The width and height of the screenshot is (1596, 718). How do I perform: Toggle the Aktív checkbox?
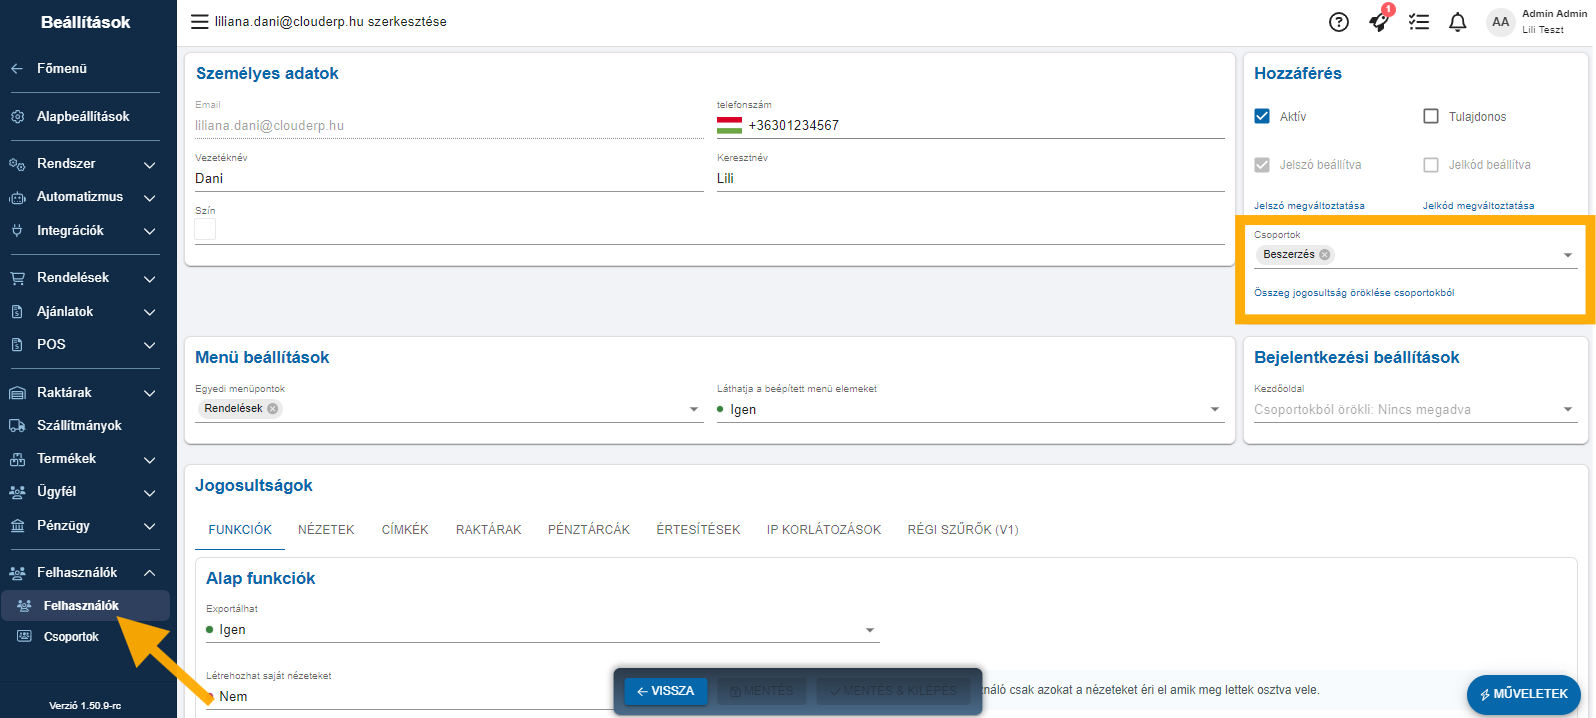click(1262, 116)
